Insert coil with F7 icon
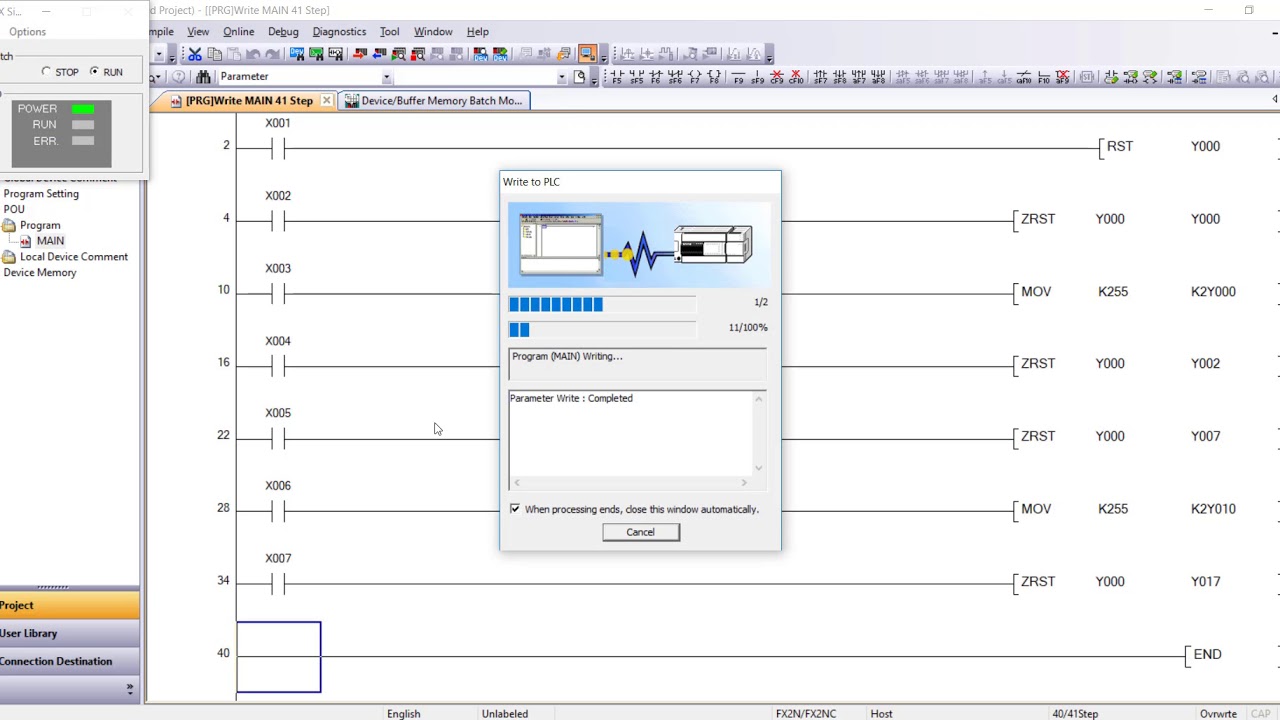Viewport: 1280px width, 720px height. (x=694, y=76)
